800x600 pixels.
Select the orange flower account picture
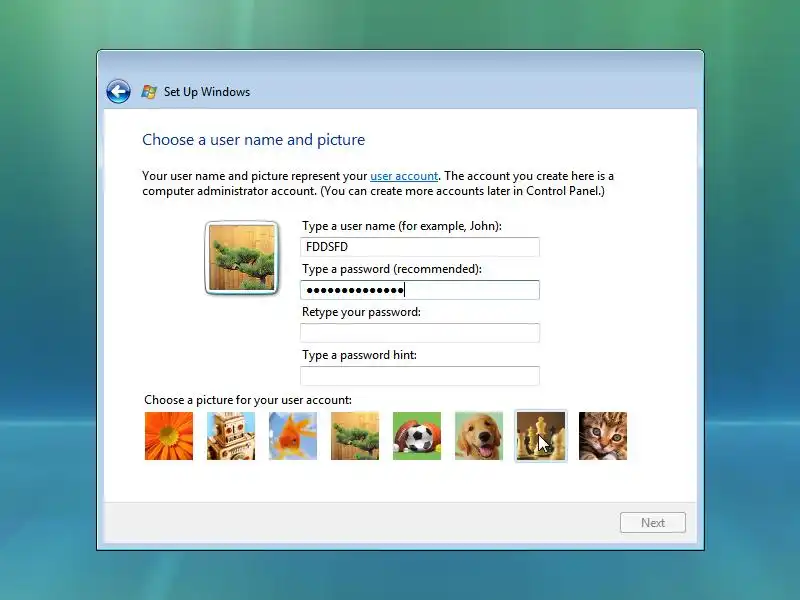(x=169, y=436)
